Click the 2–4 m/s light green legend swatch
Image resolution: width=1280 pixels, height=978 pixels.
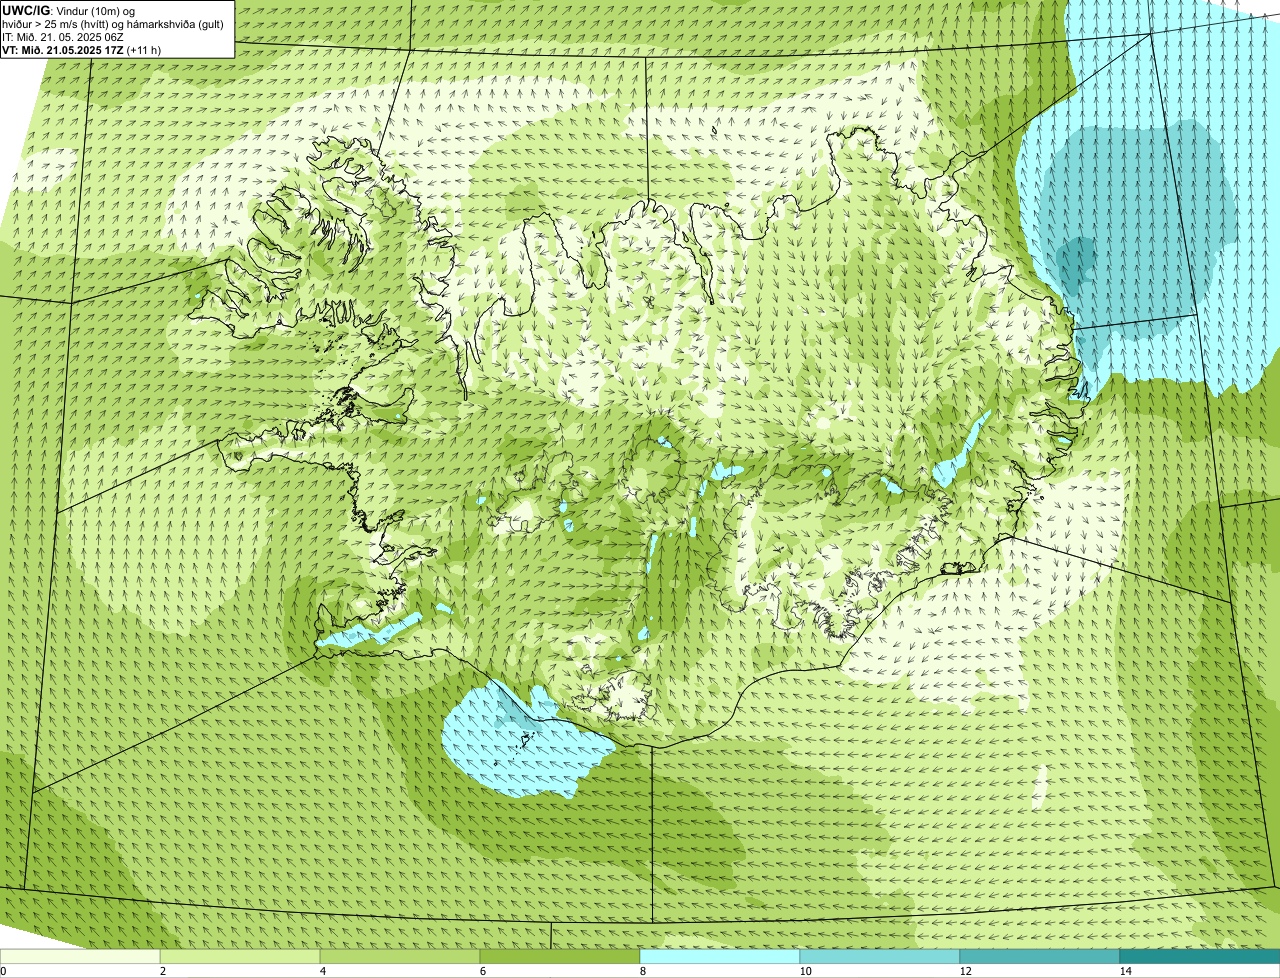pyautogui.click(x=240, y=956)
